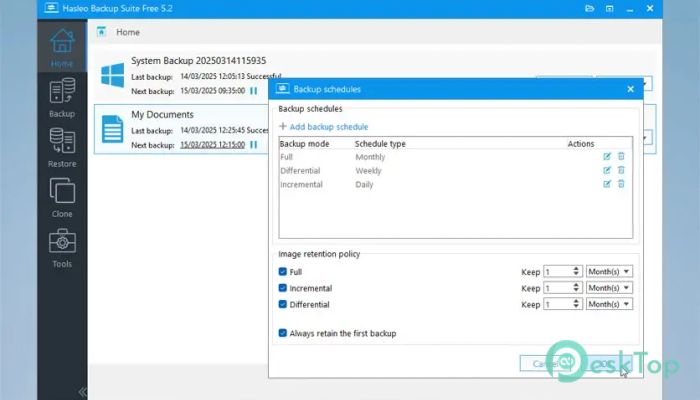The width and height of the screenshot is (700, 400).
Task: Pause the My Documents next schedule
Action: click(x=254, y=145)
